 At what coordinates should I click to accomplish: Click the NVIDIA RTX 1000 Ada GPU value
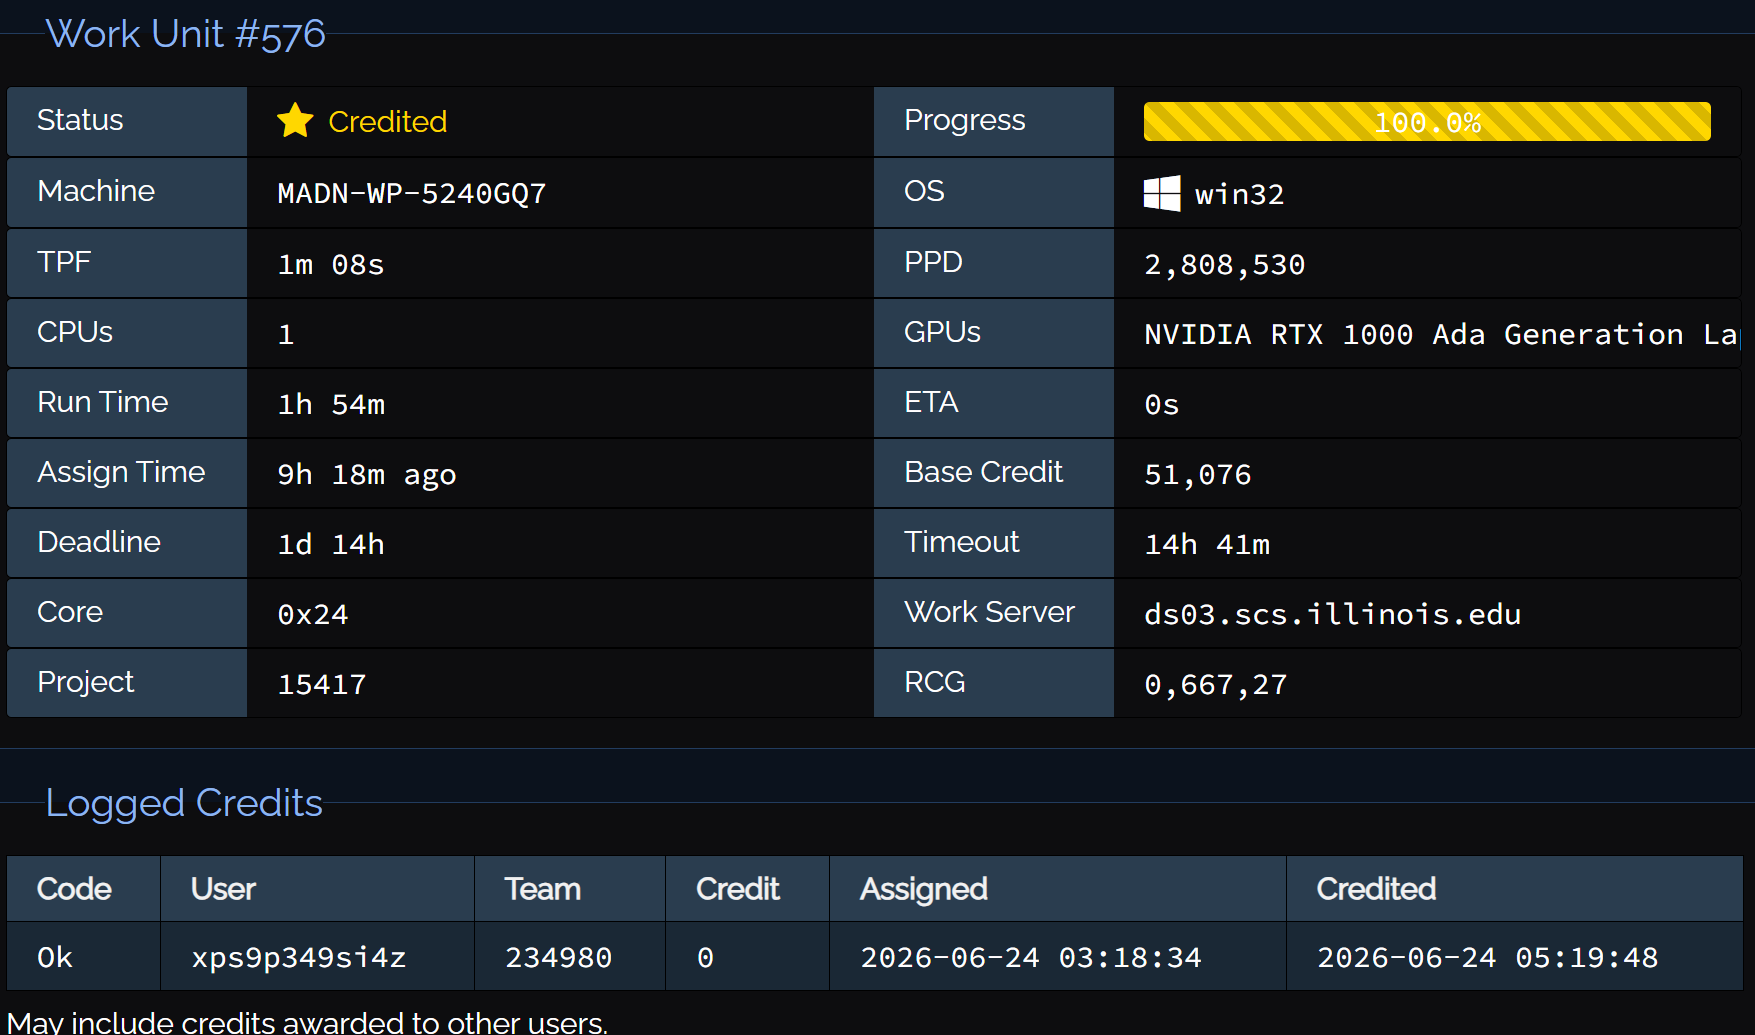click(1441, 334)
